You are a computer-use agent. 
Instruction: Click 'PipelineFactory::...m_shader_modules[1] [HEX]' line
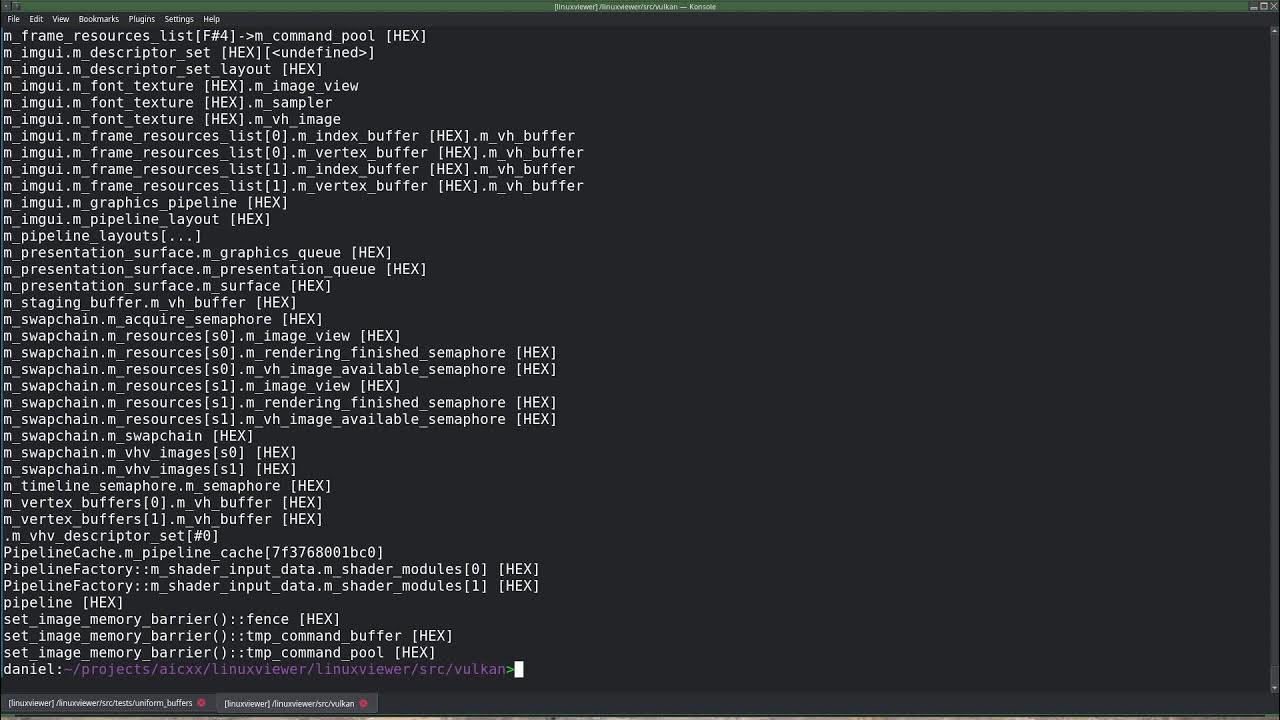click(271, 586)
